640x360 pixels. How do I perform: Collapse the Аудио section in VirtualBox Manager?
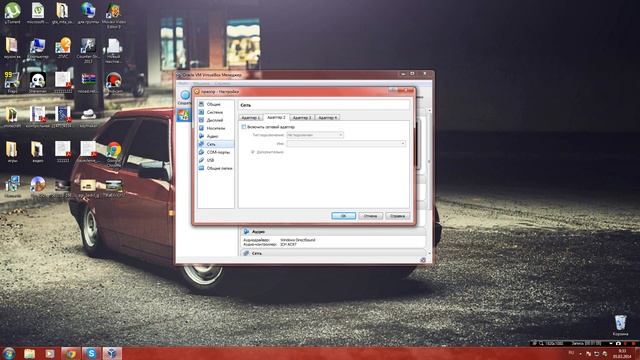[x=258, y=231]
